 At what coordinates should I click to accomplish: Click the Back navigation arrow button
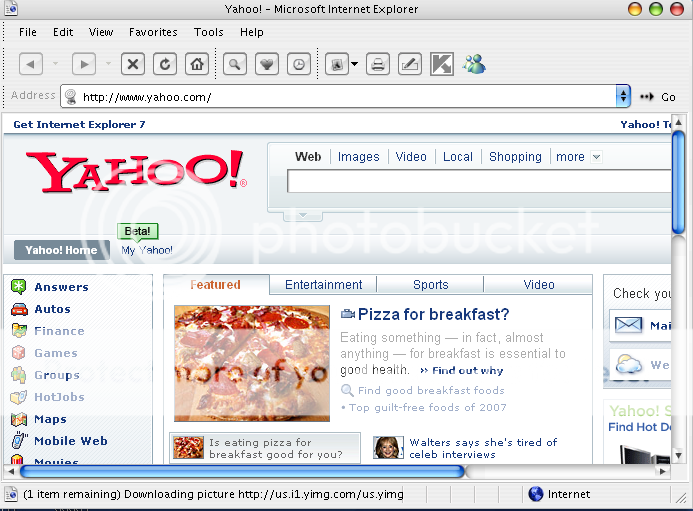(31, 64)
